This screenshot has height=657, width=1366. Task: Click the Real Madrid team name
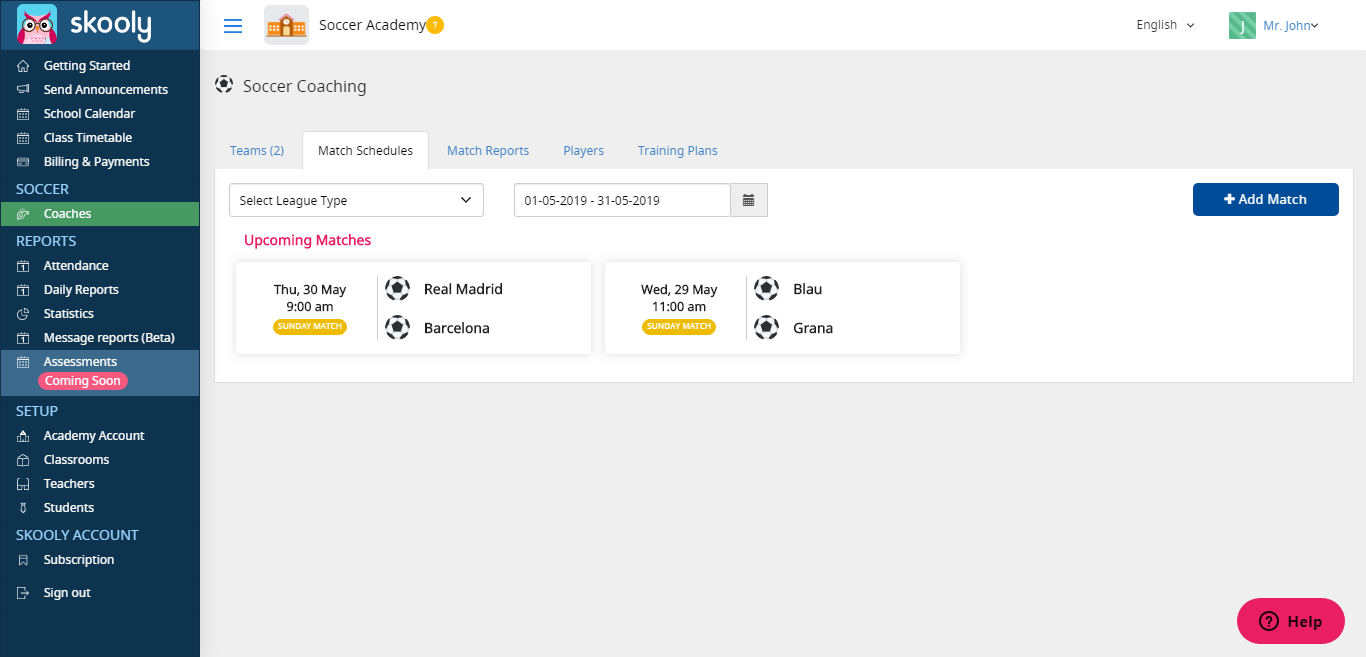pos(463,289)
